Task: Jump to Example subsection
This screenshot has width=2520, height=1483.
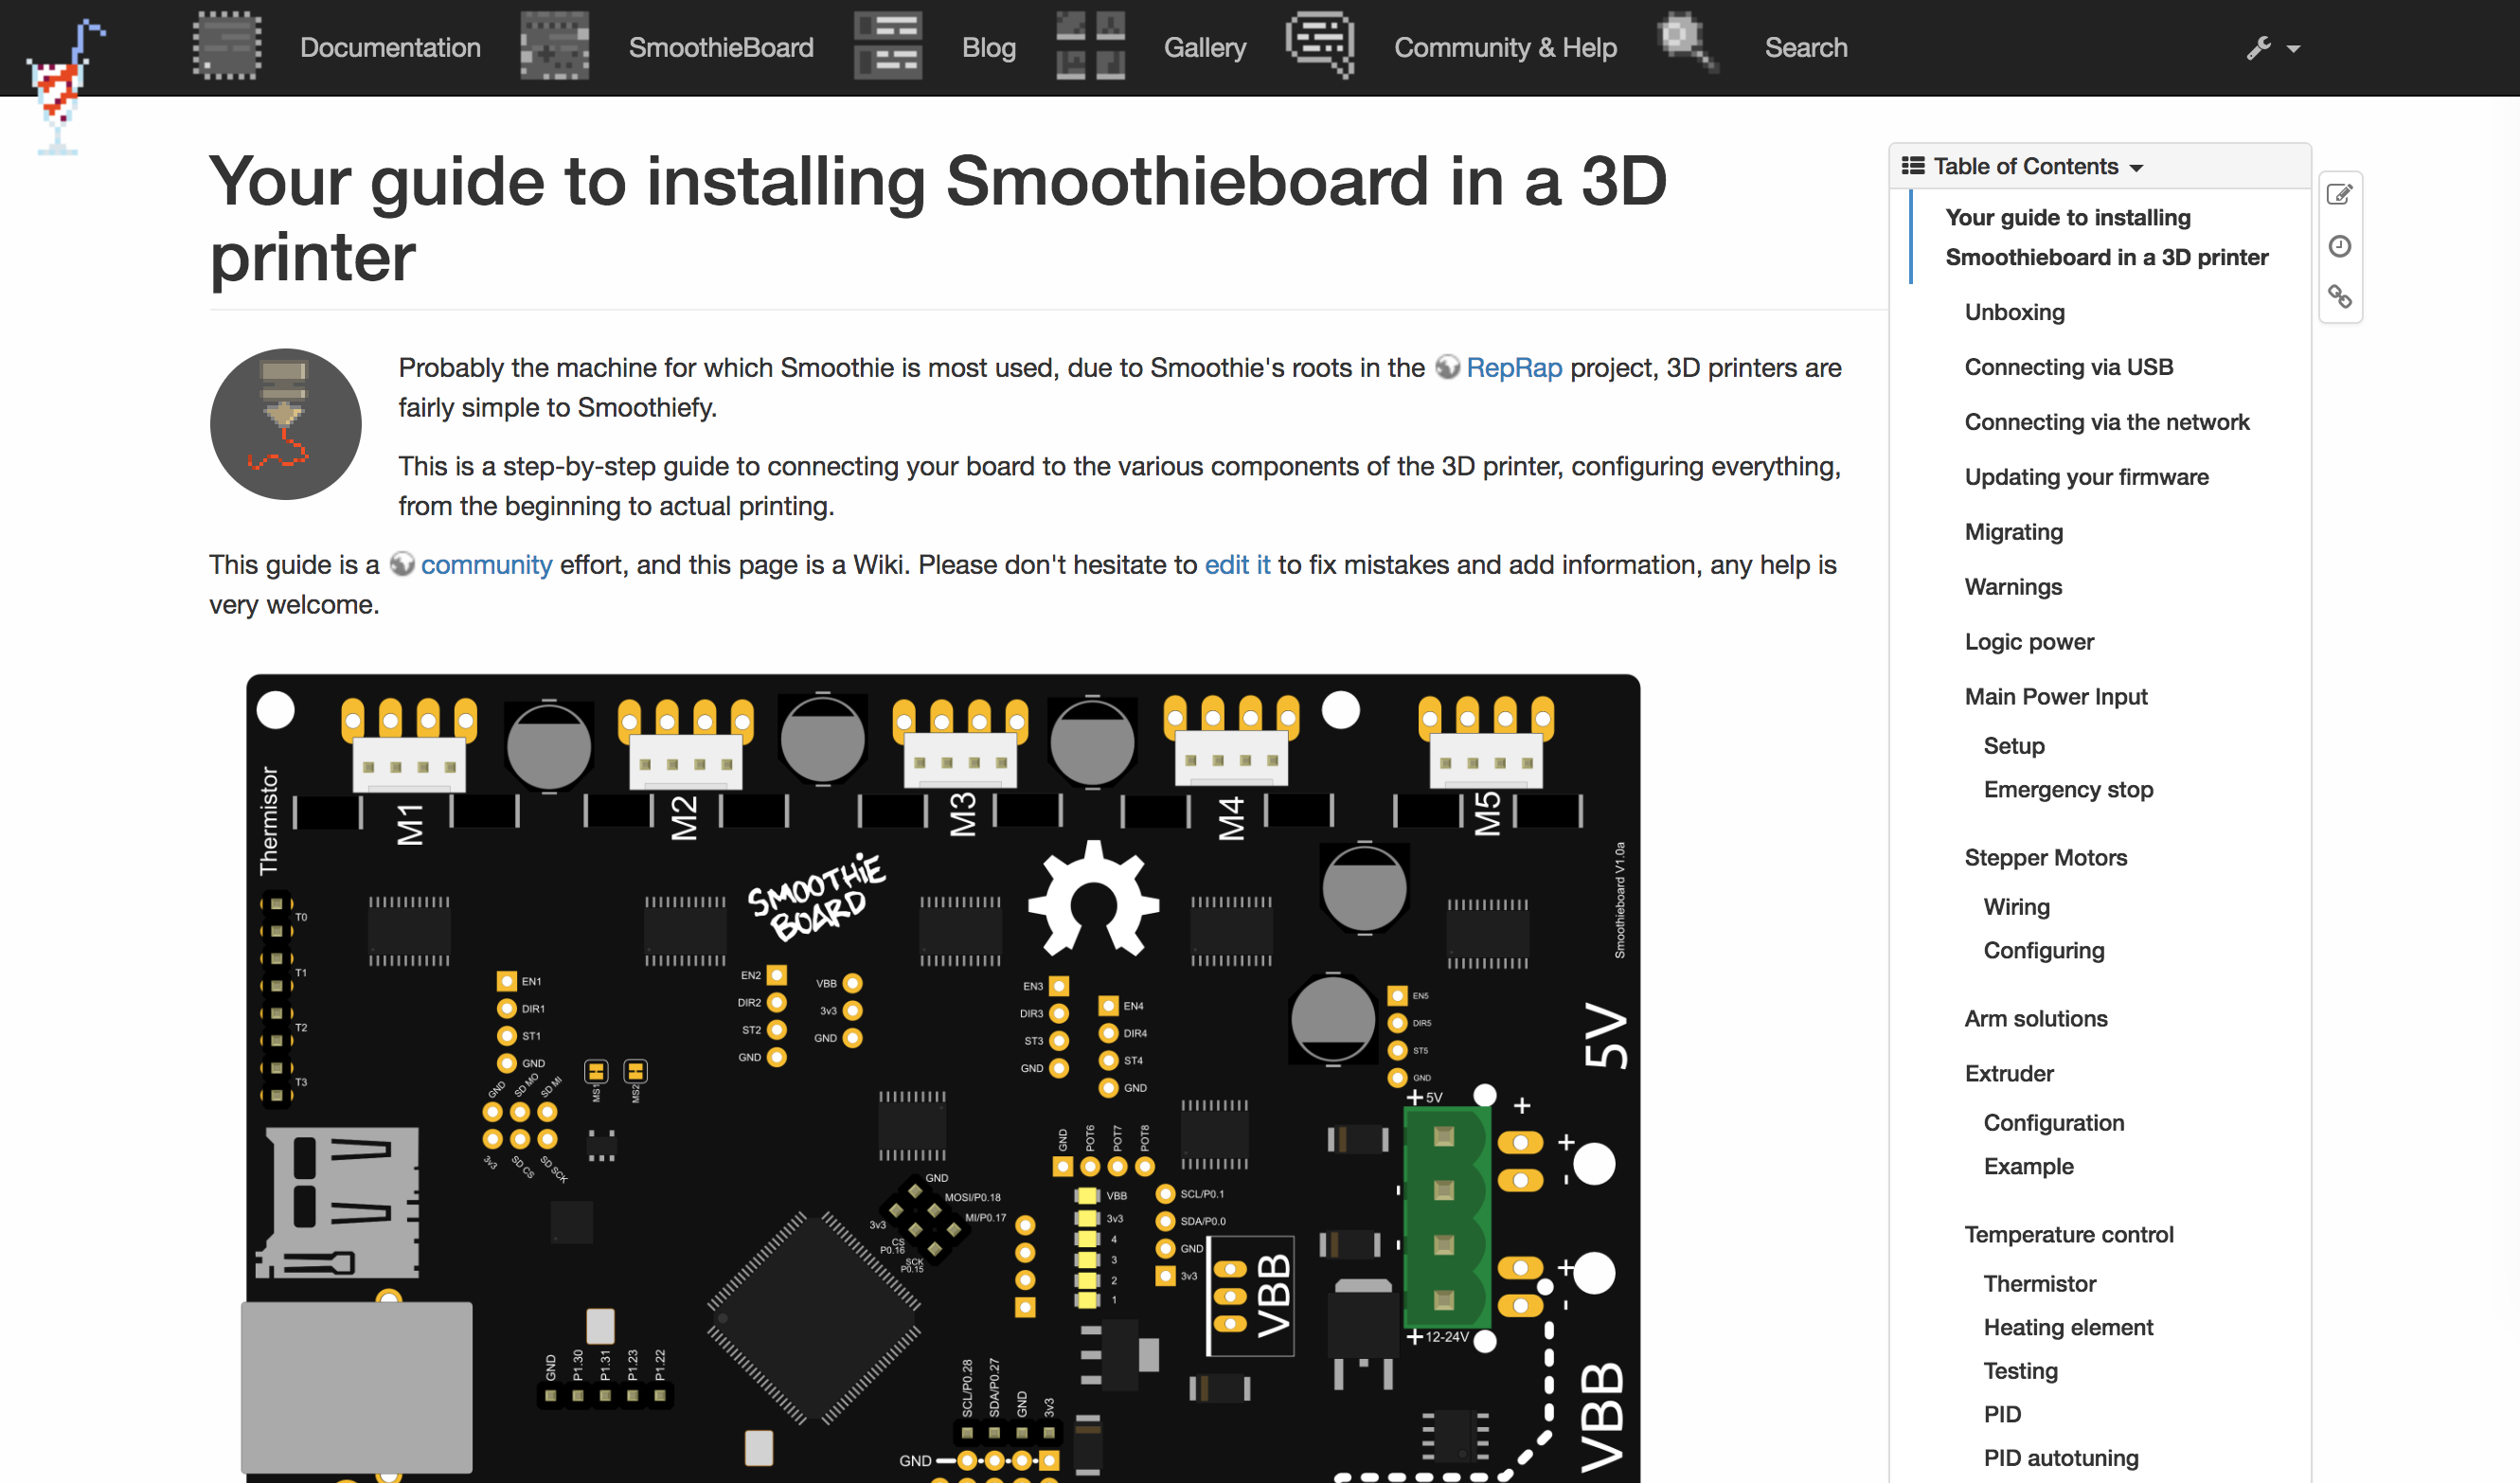Action: pyautogui.click(x=2028, y=1167)
